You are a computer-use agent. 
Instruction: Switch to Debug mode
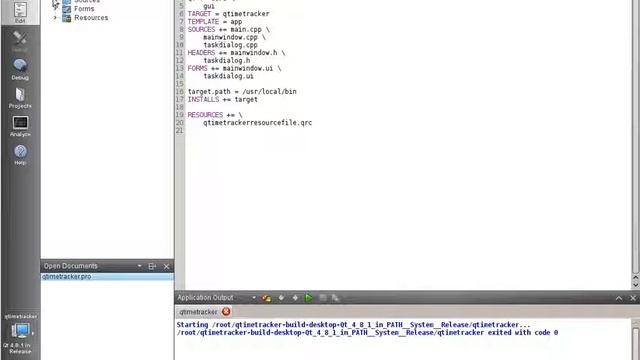20,69
